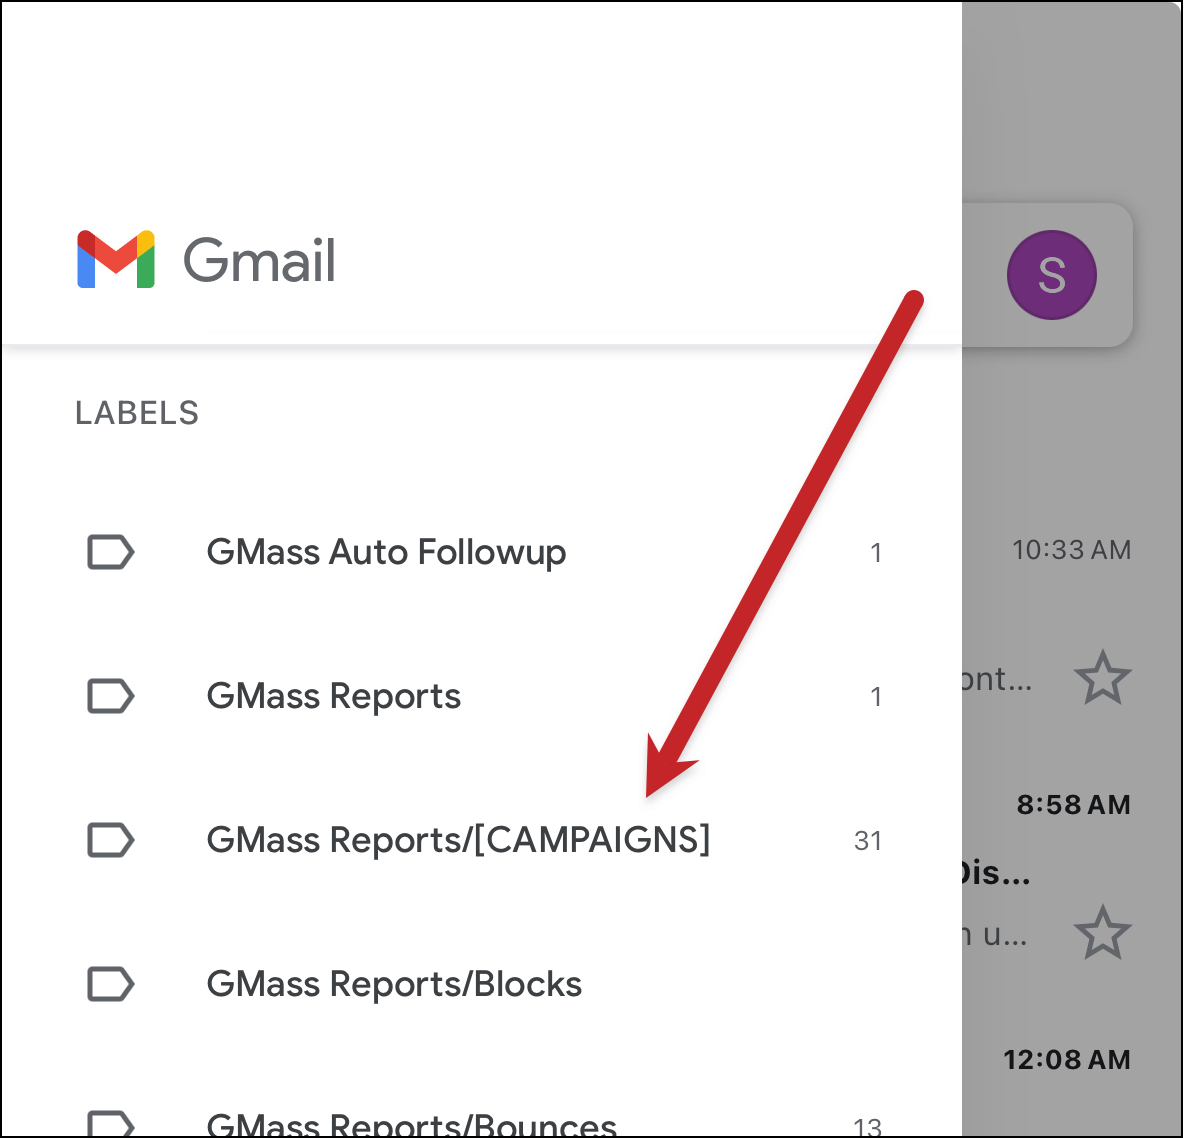Screen dimensions: 1184x1138
Task: Click the count 1 next to GMass Reports
Action: click(876, 696)
